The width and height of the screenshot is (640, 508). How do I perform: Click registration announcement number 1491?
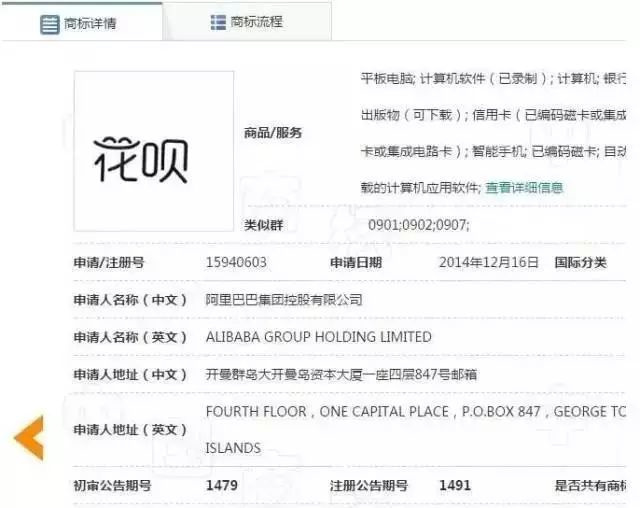click(x=455, y=486)
